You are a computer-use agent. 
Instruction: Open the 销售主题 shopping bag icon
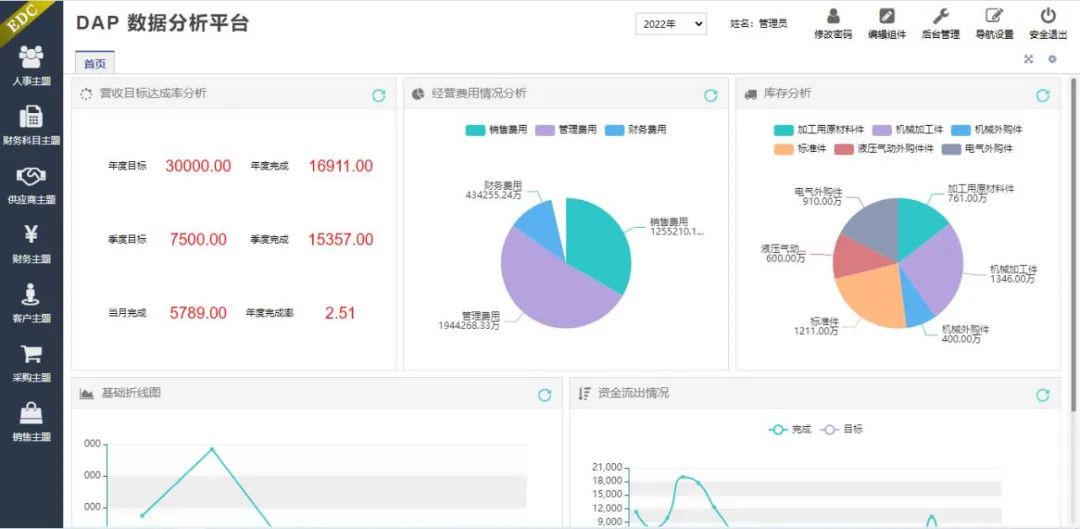(31, 413)
